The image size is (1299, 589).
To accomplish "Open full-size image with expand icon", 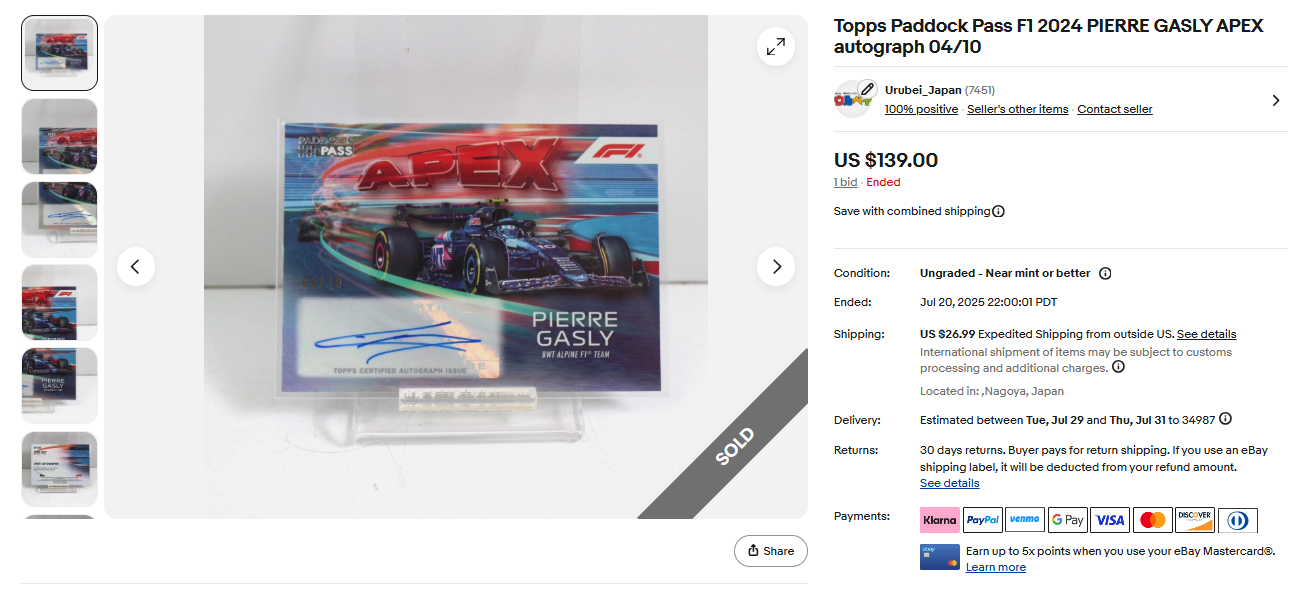I will 776,46.
